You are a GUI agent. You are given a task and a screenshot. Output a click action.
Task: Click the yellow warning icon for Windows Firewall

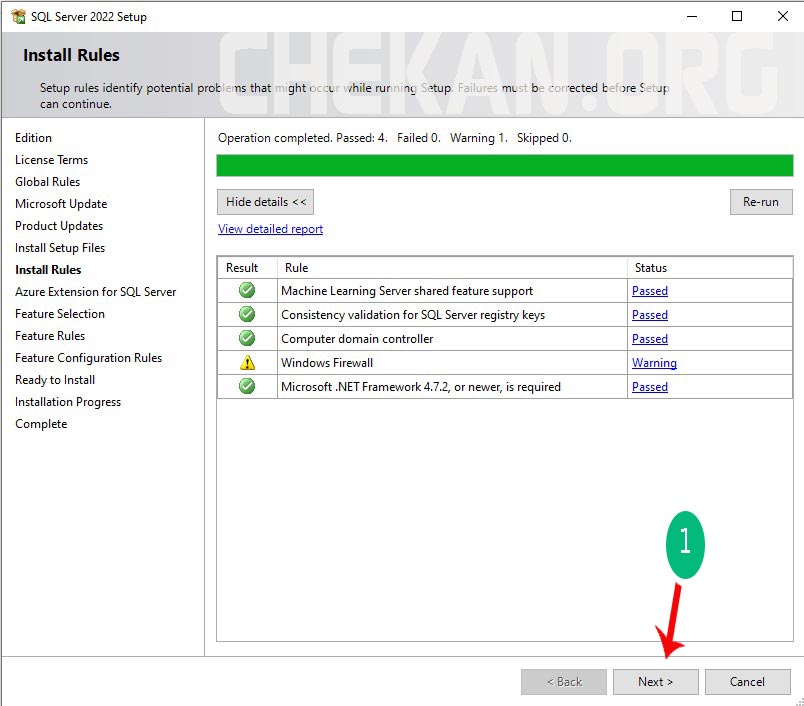click(x=247, y=362)
